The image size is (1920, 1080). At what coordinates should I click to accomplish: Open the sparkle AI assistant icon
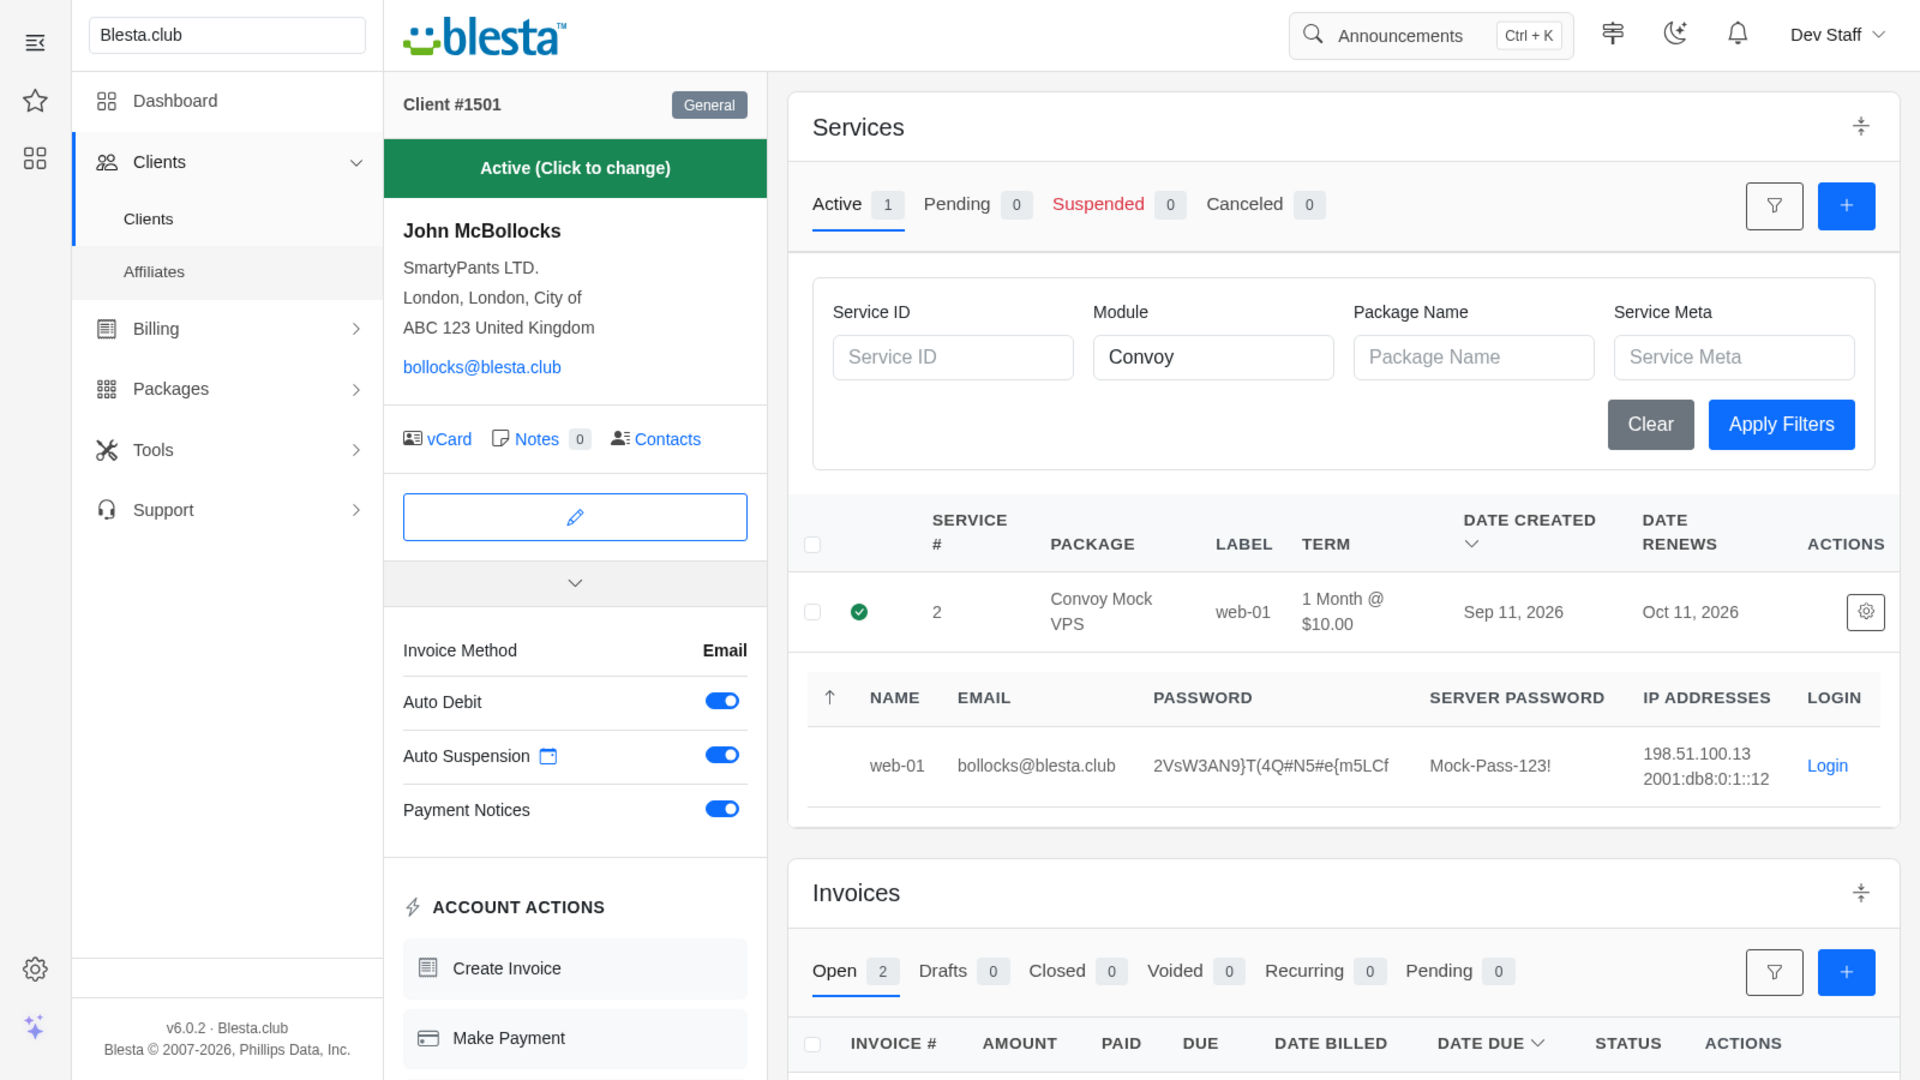coord(35,1027)
